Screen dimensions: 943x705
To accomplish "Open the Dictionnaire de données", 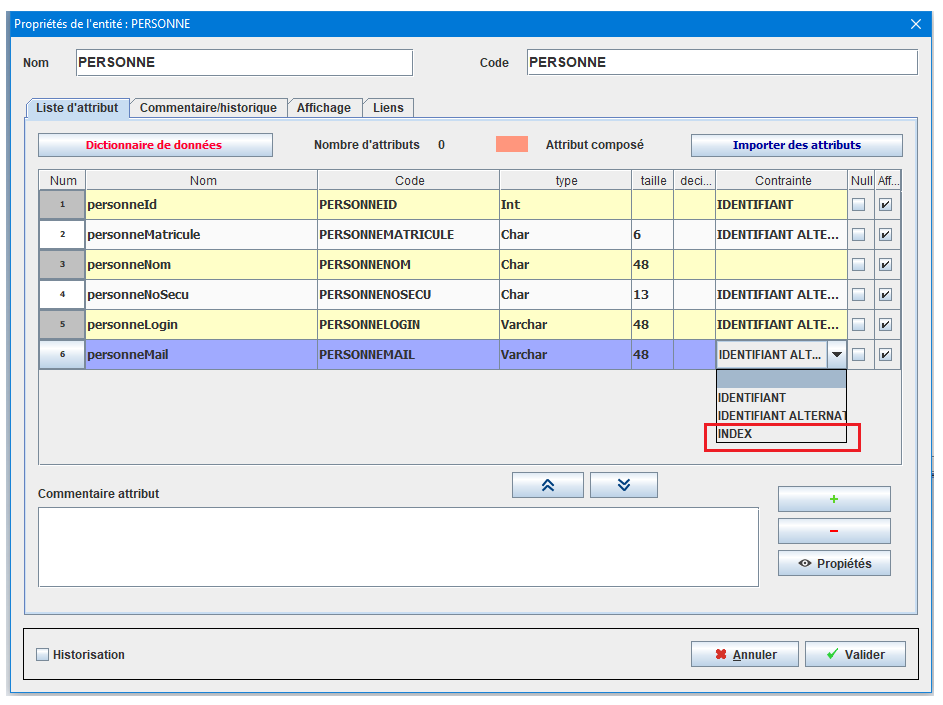I will 155,145.
